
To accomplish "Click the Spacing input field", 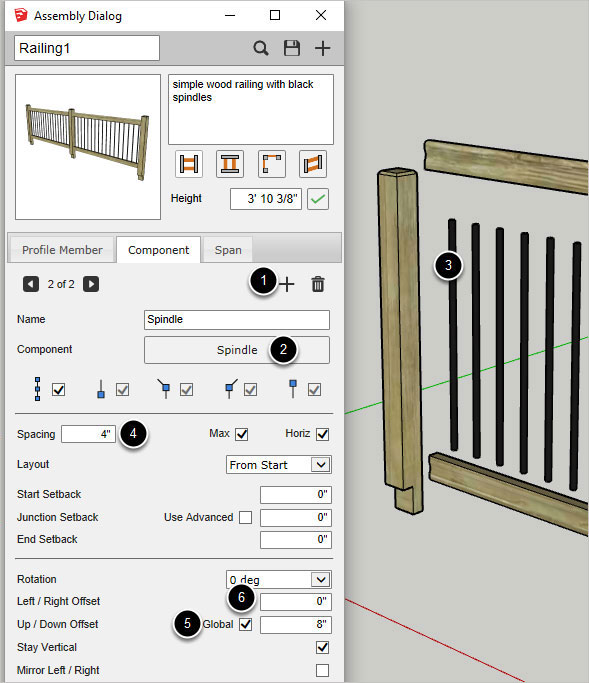I will click(88, 434).
